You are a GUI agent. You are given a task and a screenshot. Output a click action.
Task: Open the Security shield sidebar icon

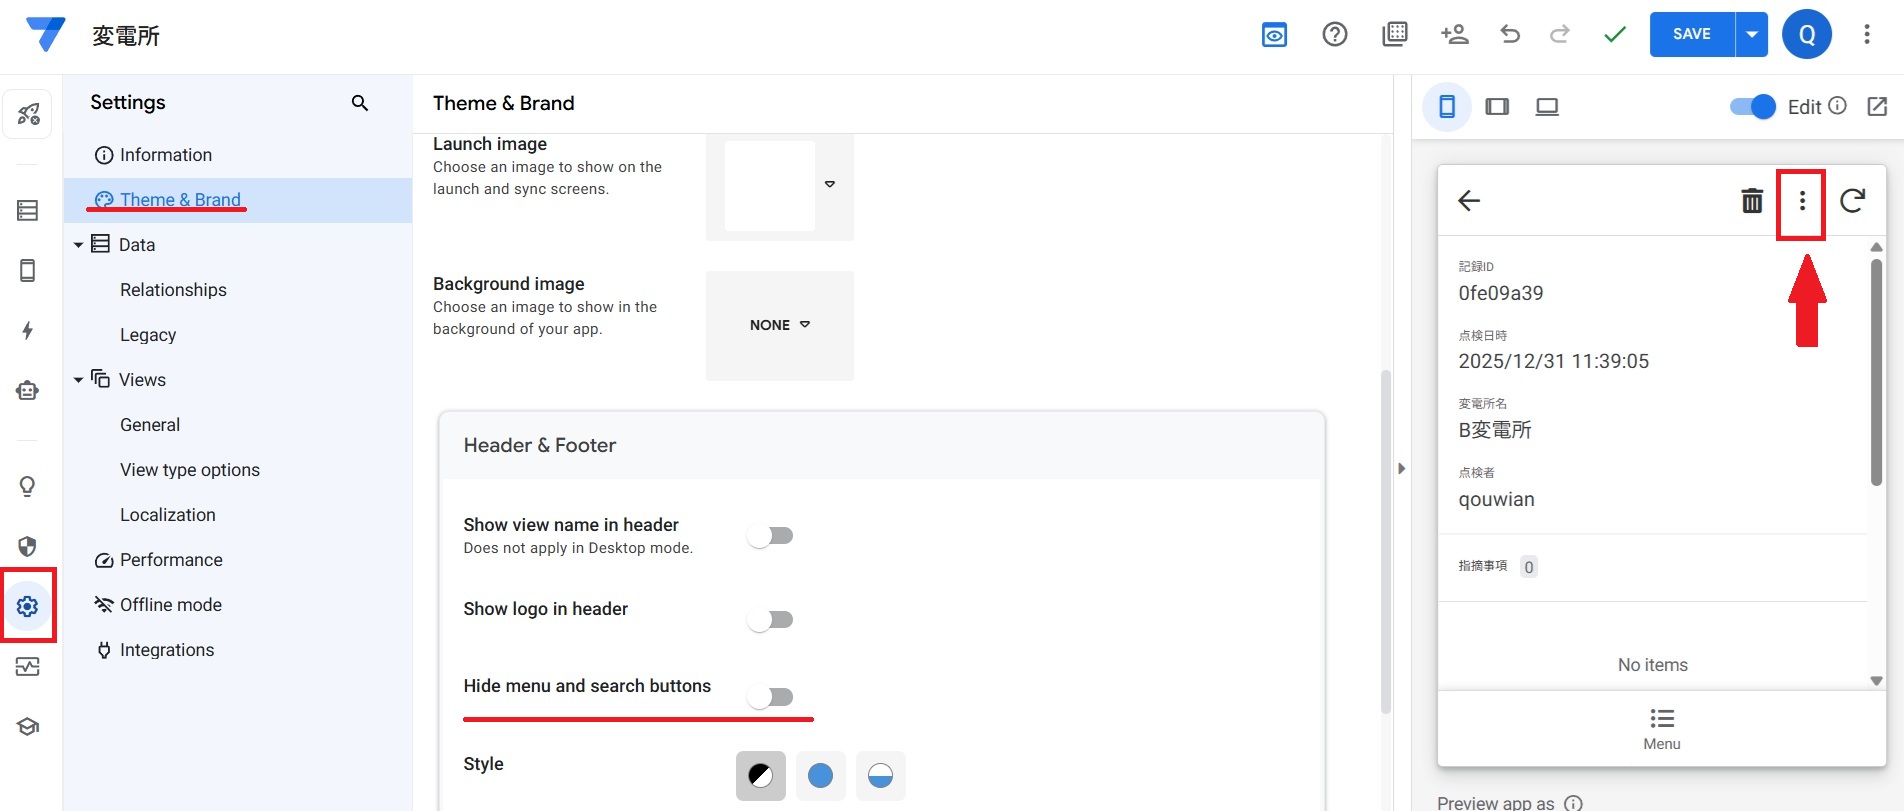tap(28, 546)
